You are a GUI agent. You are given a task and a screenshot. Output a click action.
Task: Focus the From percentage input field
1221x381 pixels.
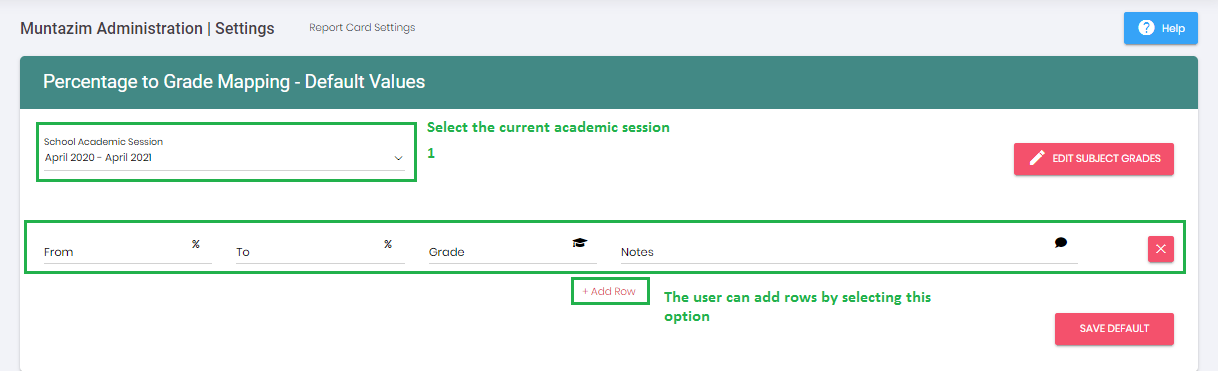point(128,251)
